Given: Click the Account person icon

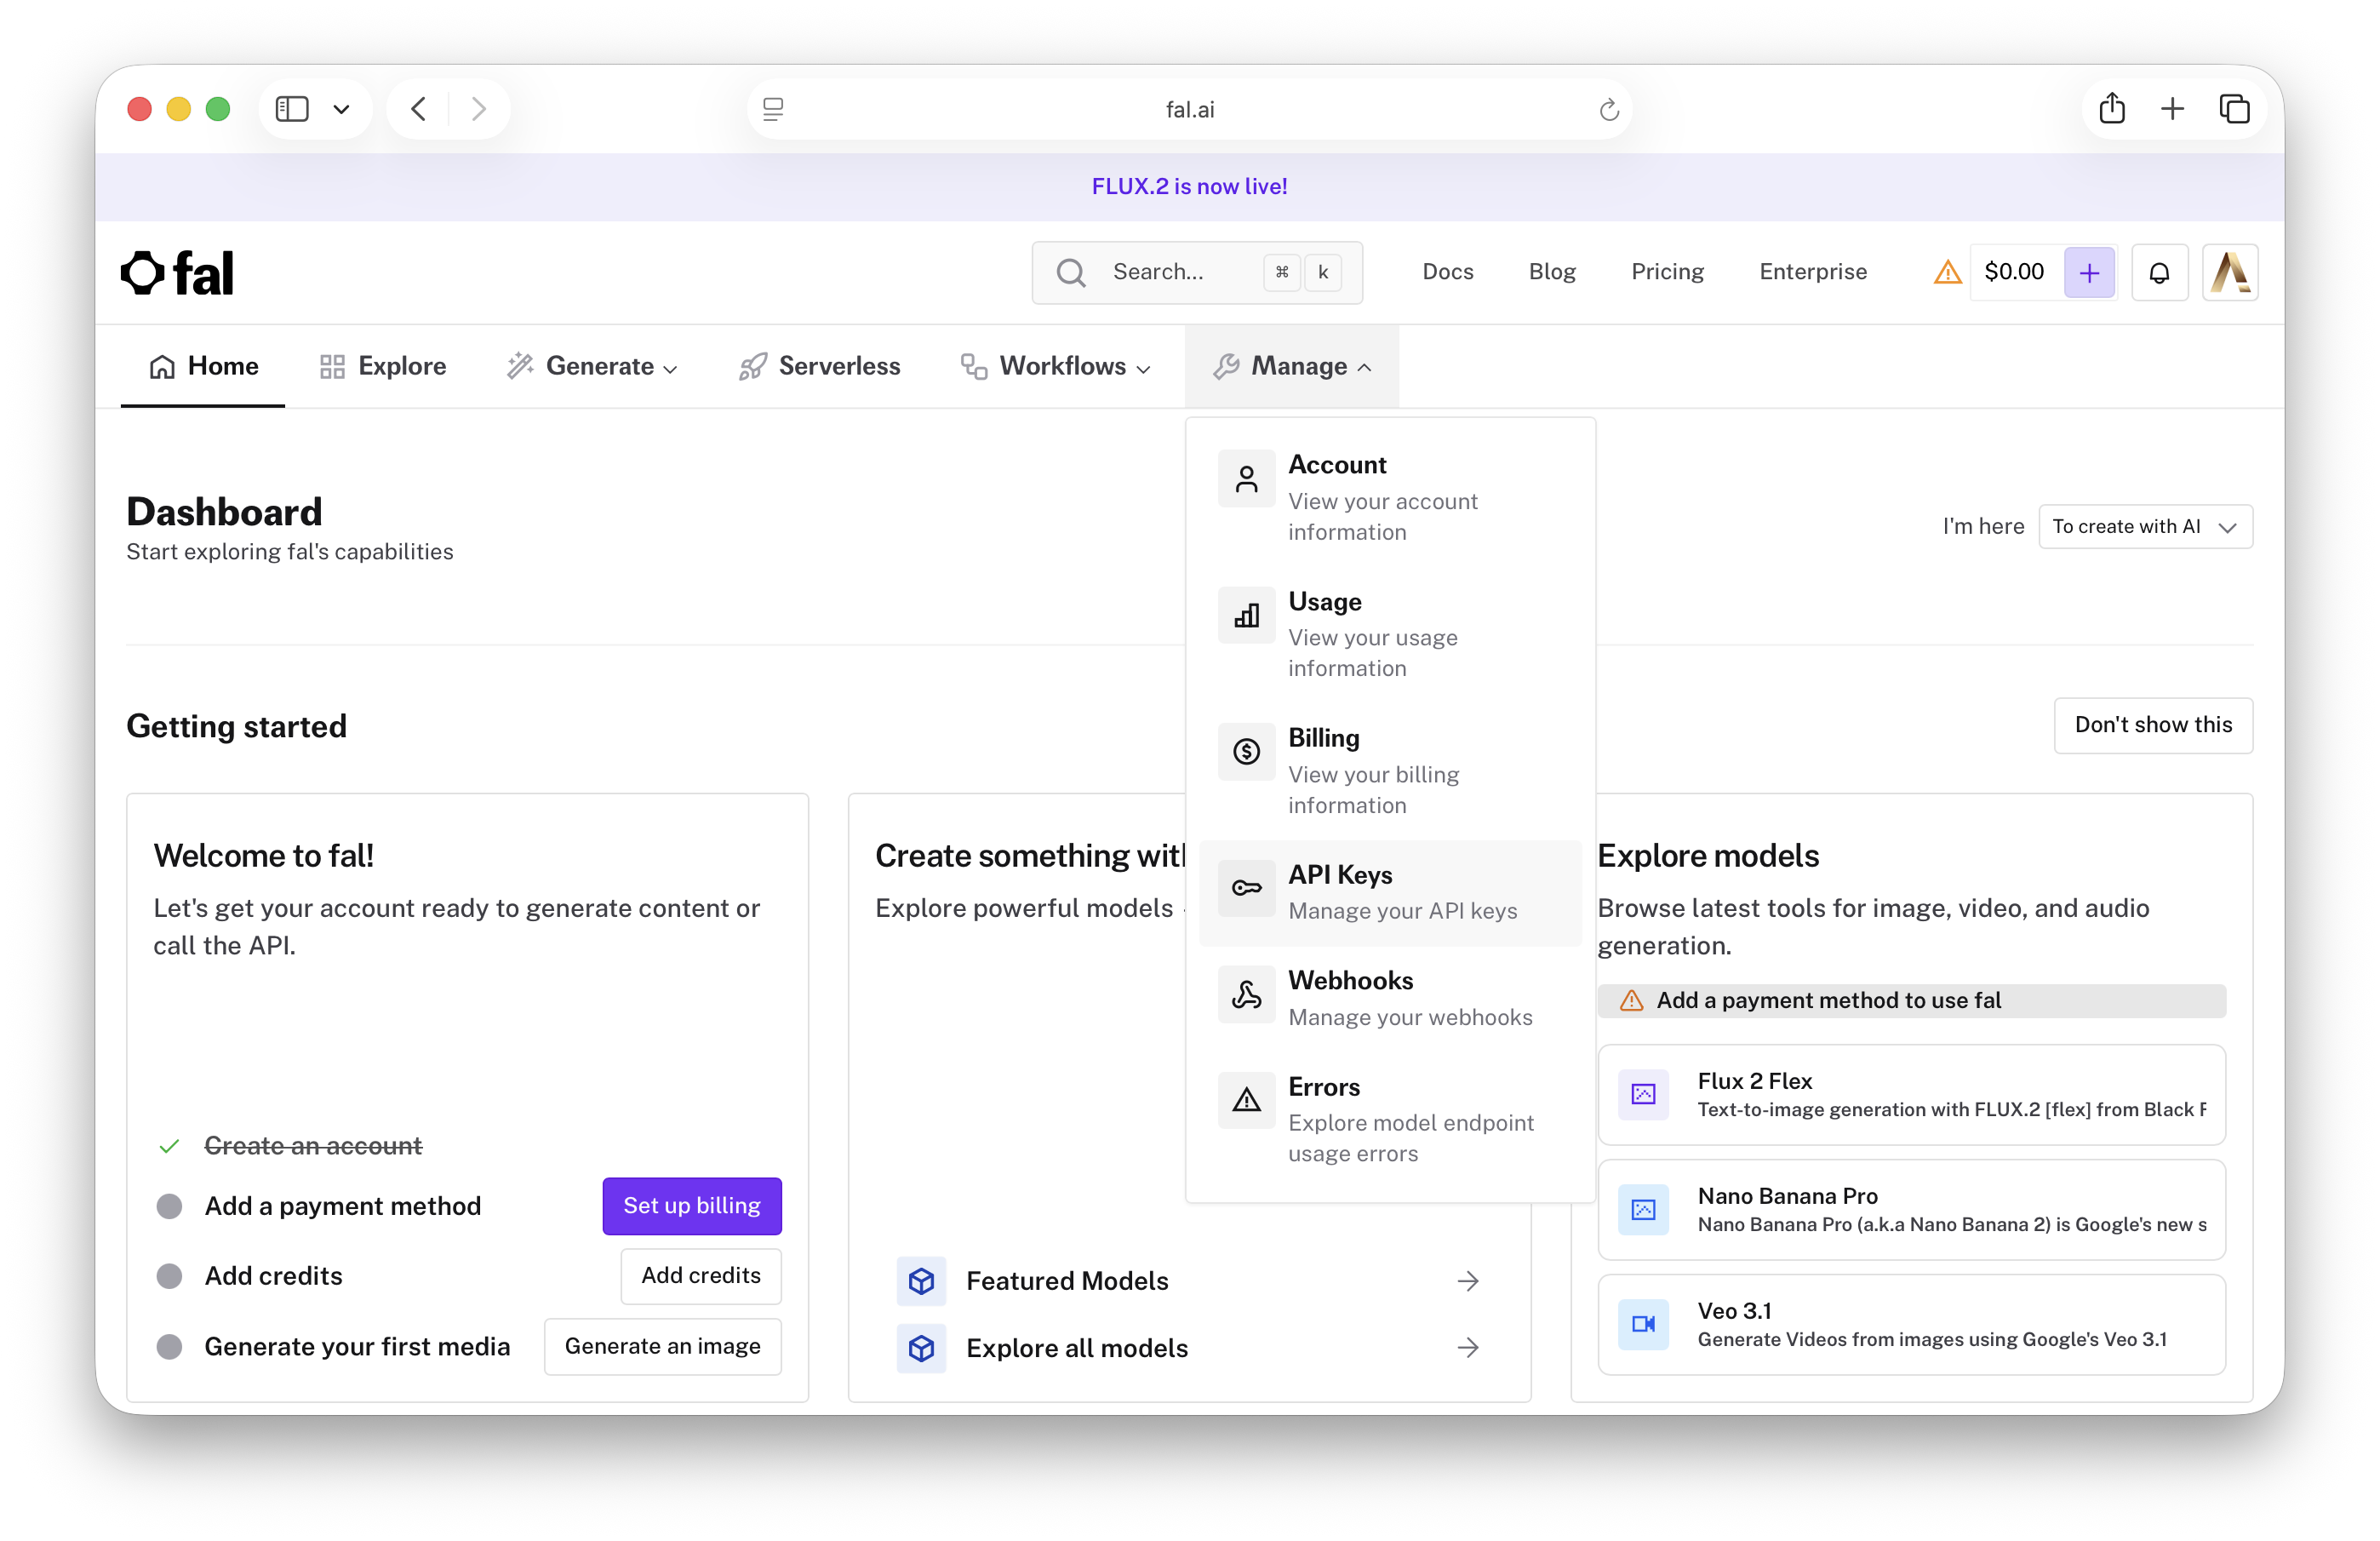Looking at the screenshot, I should 1246,479.
